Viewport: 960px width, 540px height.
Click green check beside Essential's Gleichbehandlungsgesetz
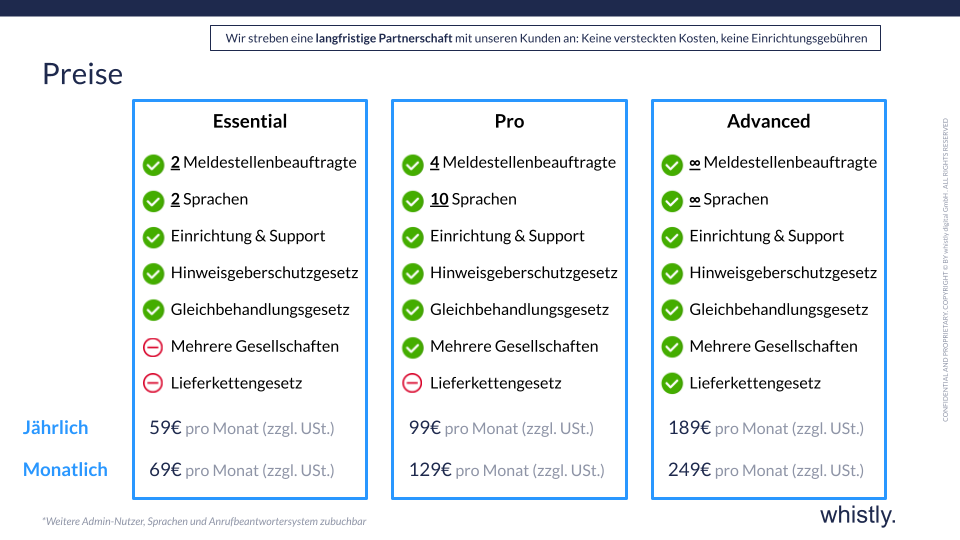point(153,310)
